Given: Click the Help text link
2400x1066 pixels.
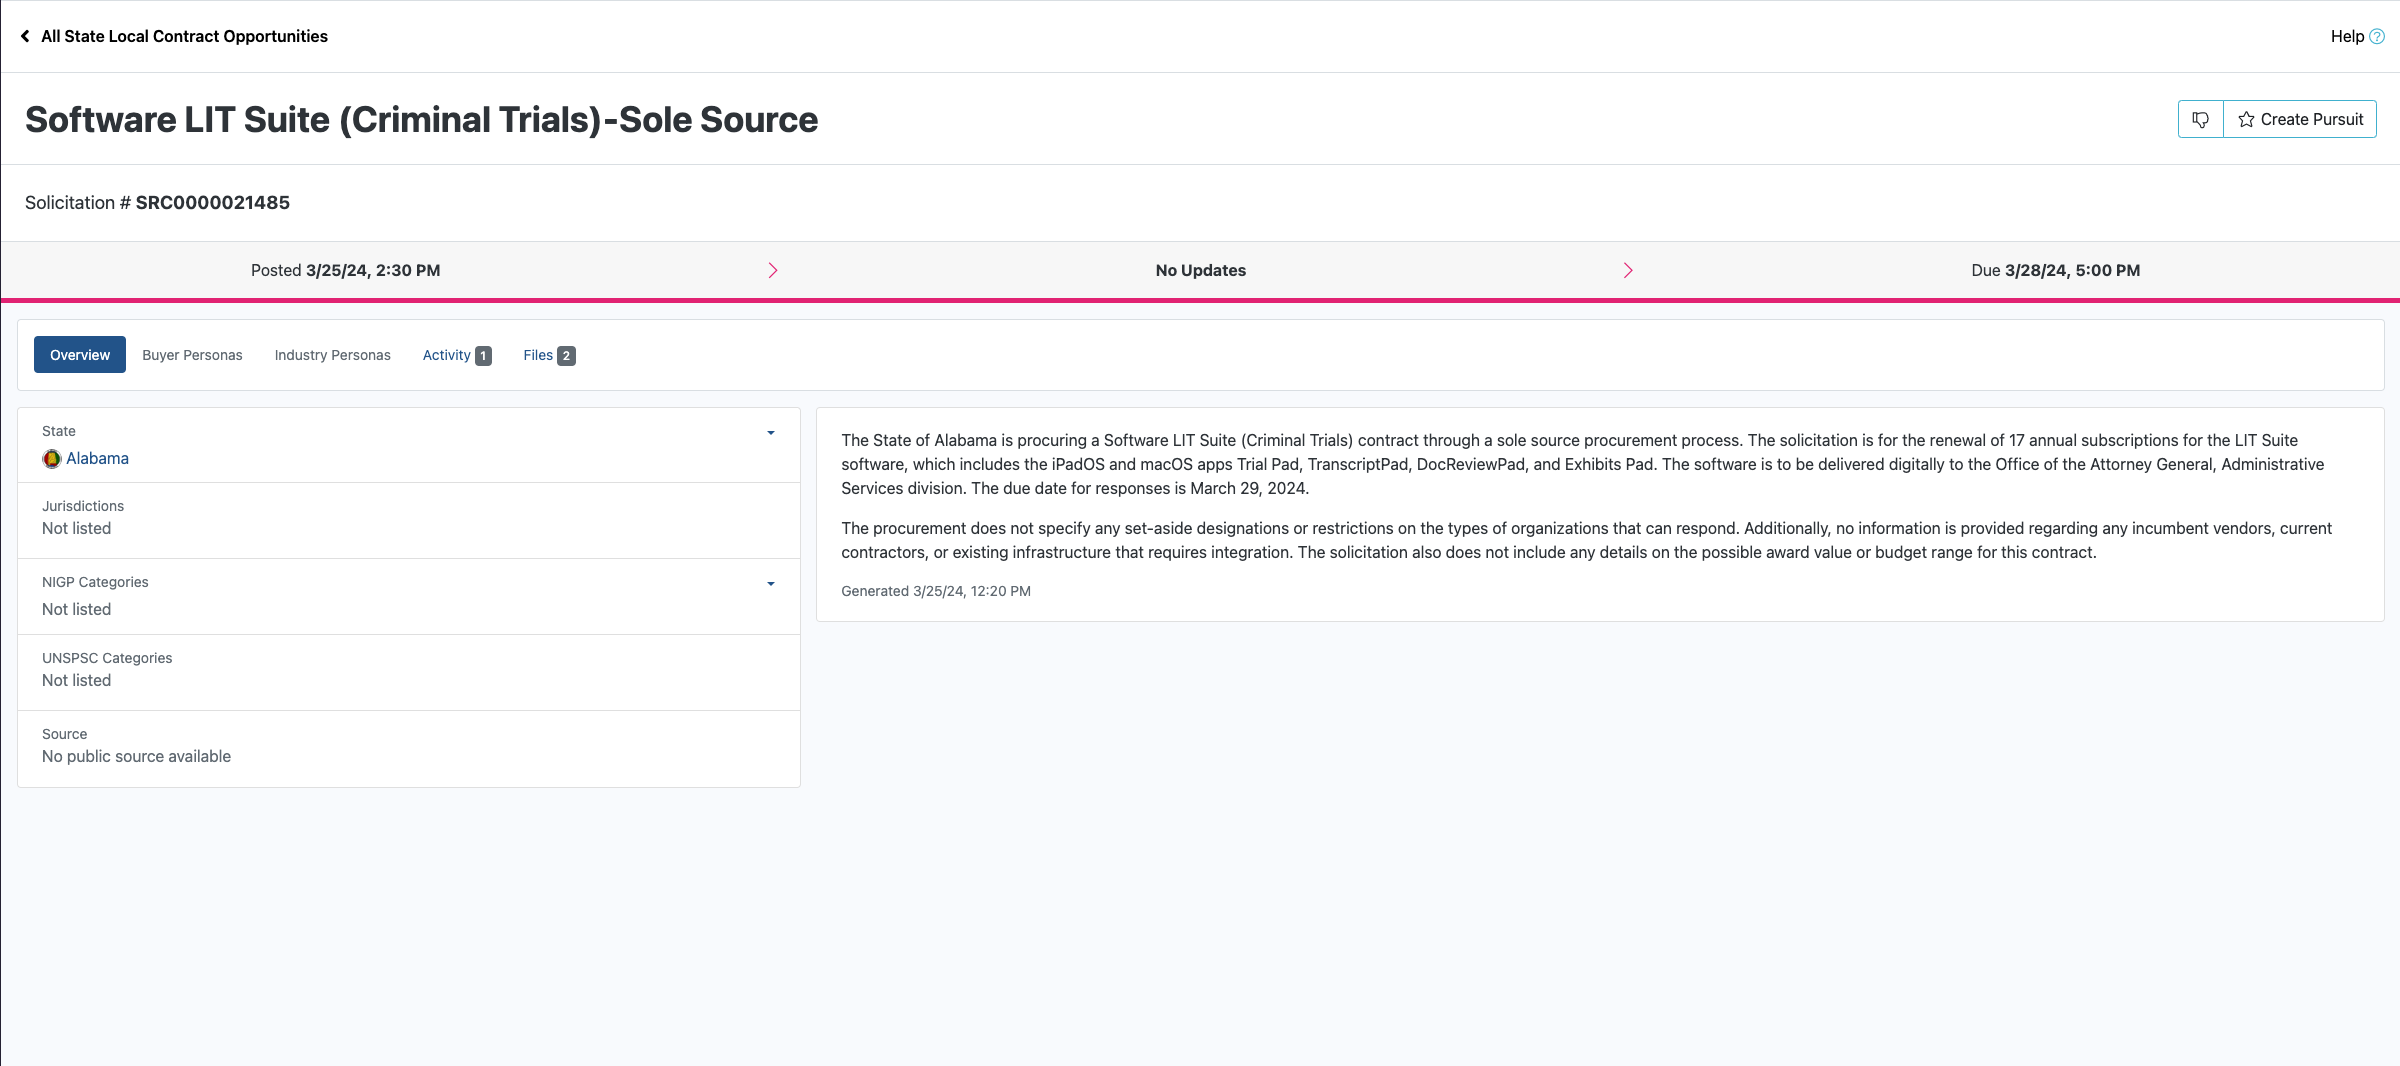Looking at the screenshot, I should (2347, 36).
